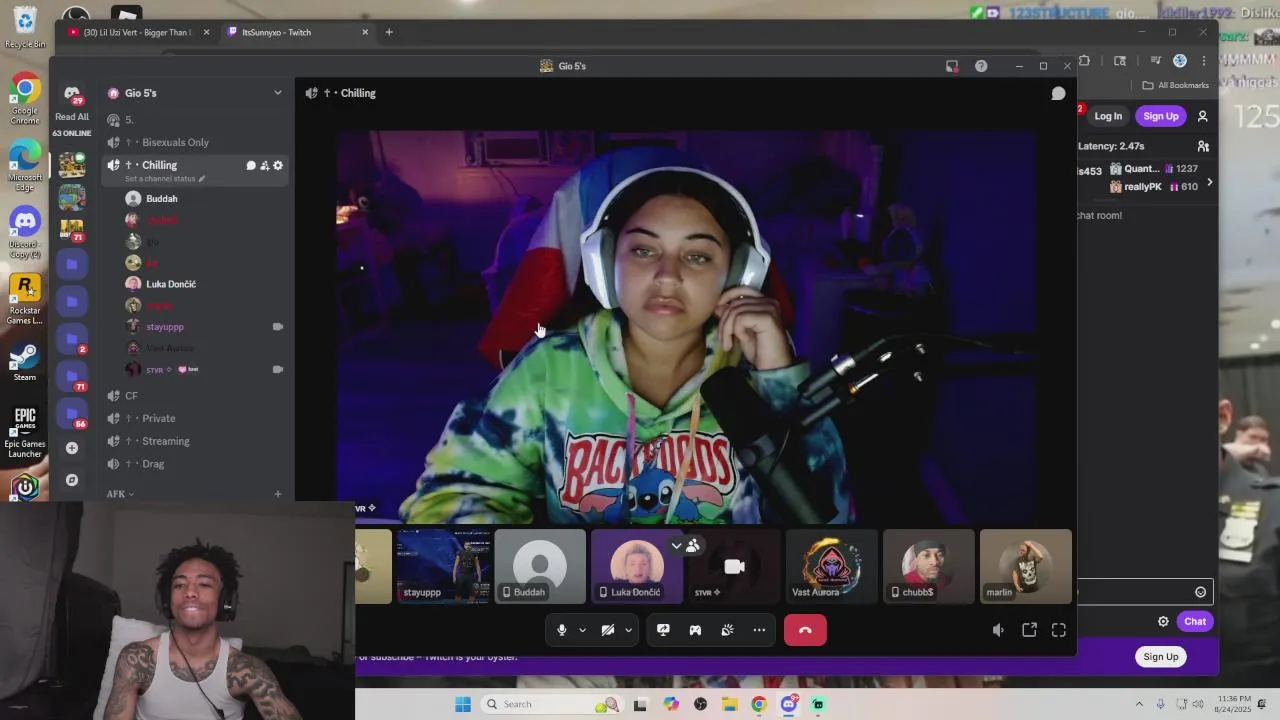This screenshot has height=720, width=1280.
Task: Open Chrome three-dot menu
Action: pos(1203,61)
